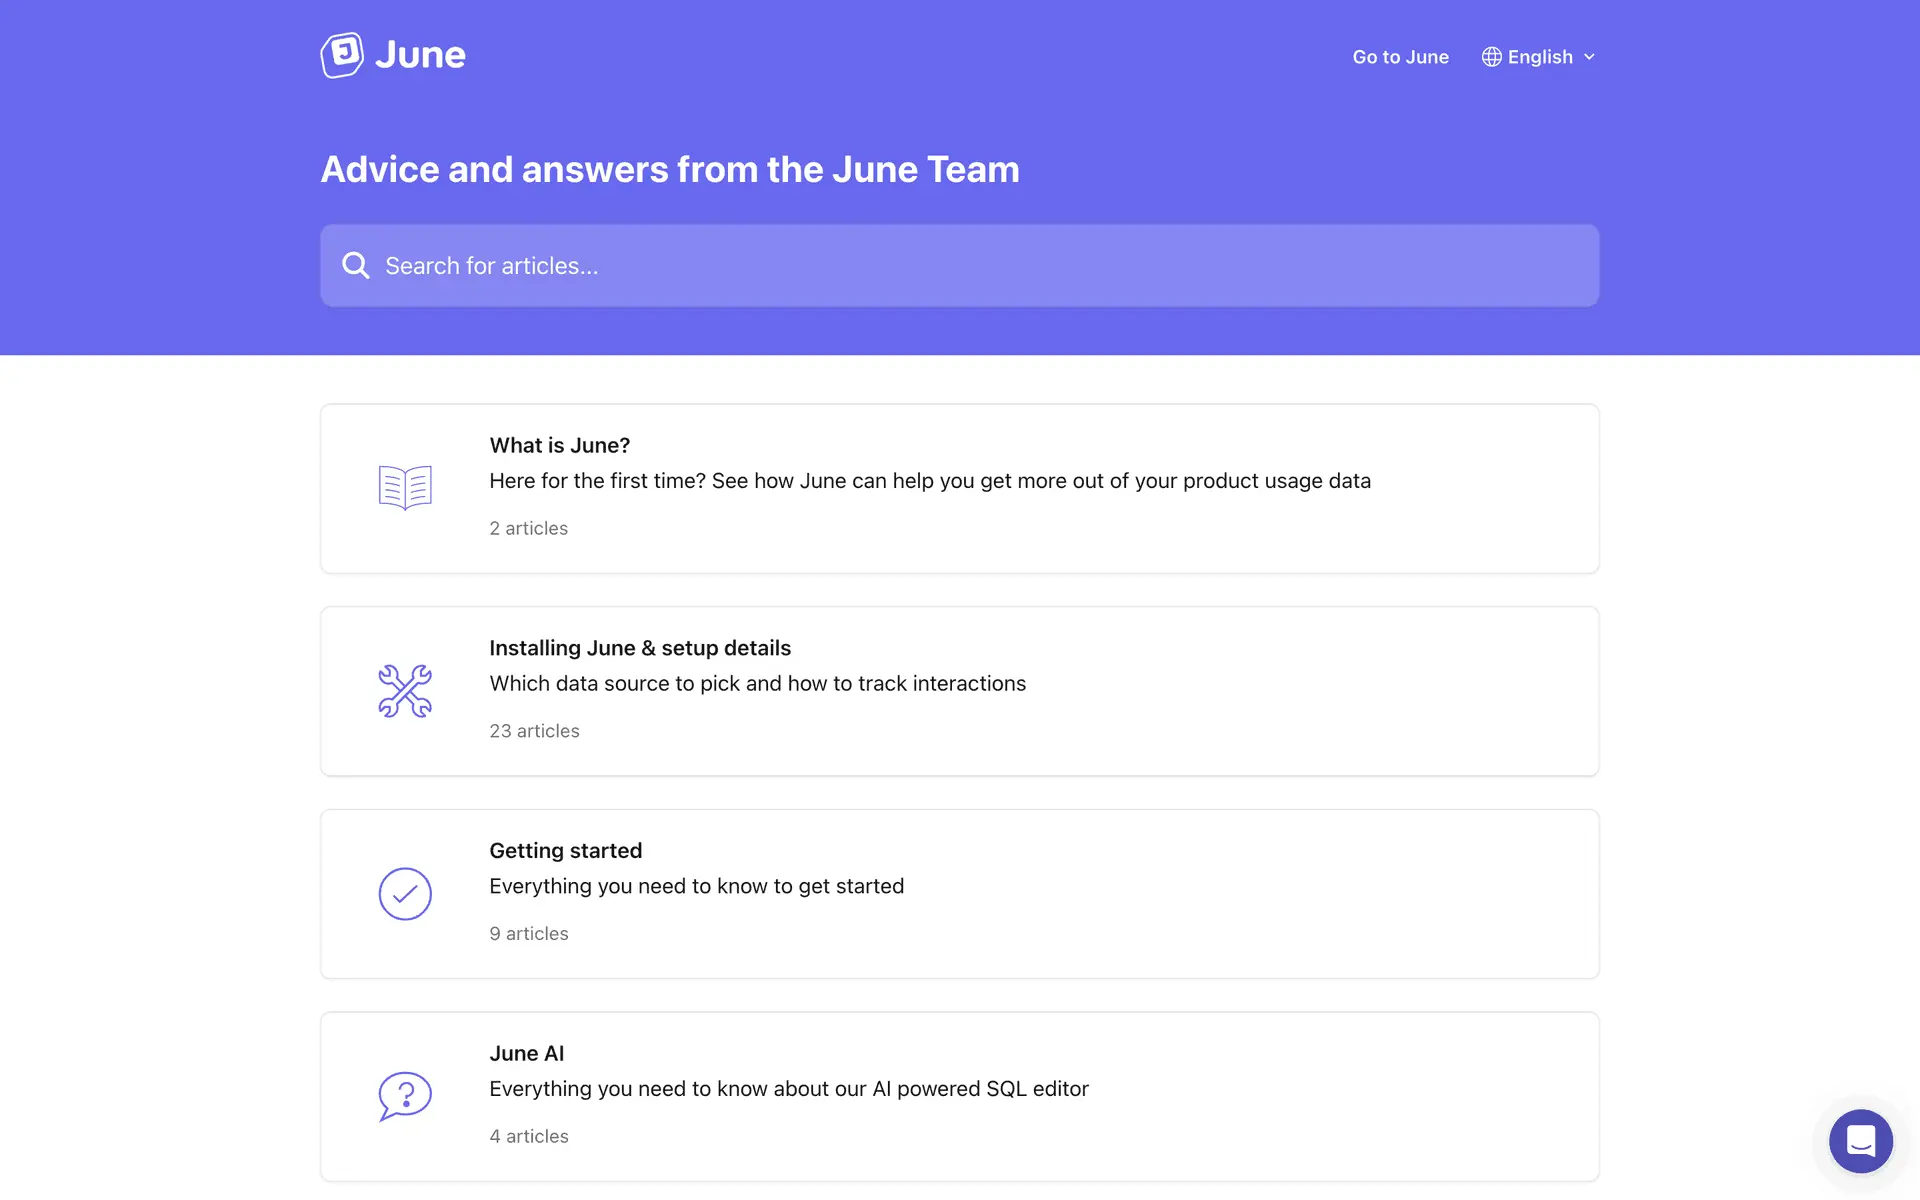Viewport: 1920px width, 1200px height.
Task: Click the crossed wrenches tools icon
Action: pyautogui.click(x=405, y=691)
